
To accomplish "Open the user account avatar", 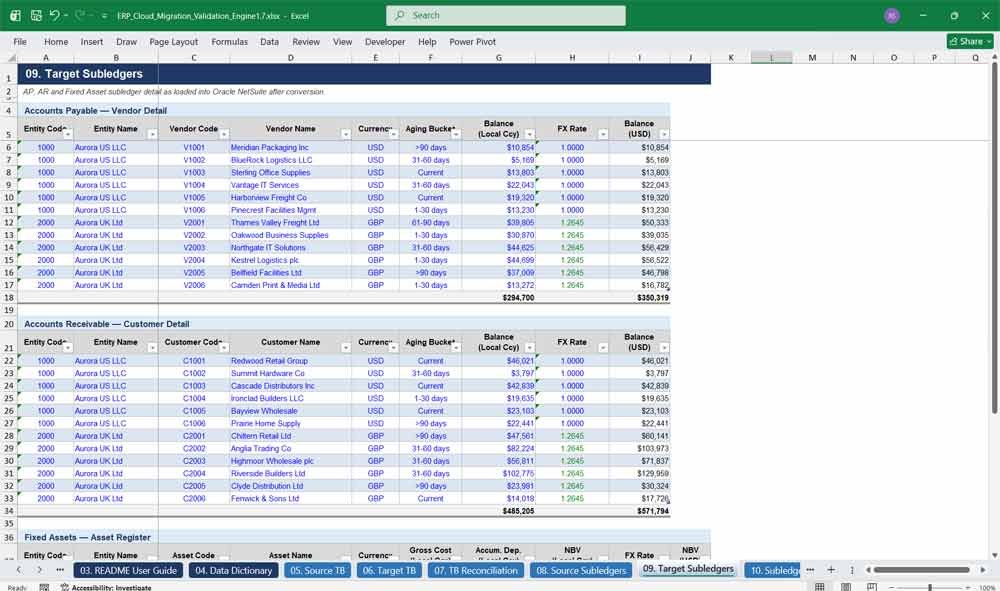I will (892, 16).
